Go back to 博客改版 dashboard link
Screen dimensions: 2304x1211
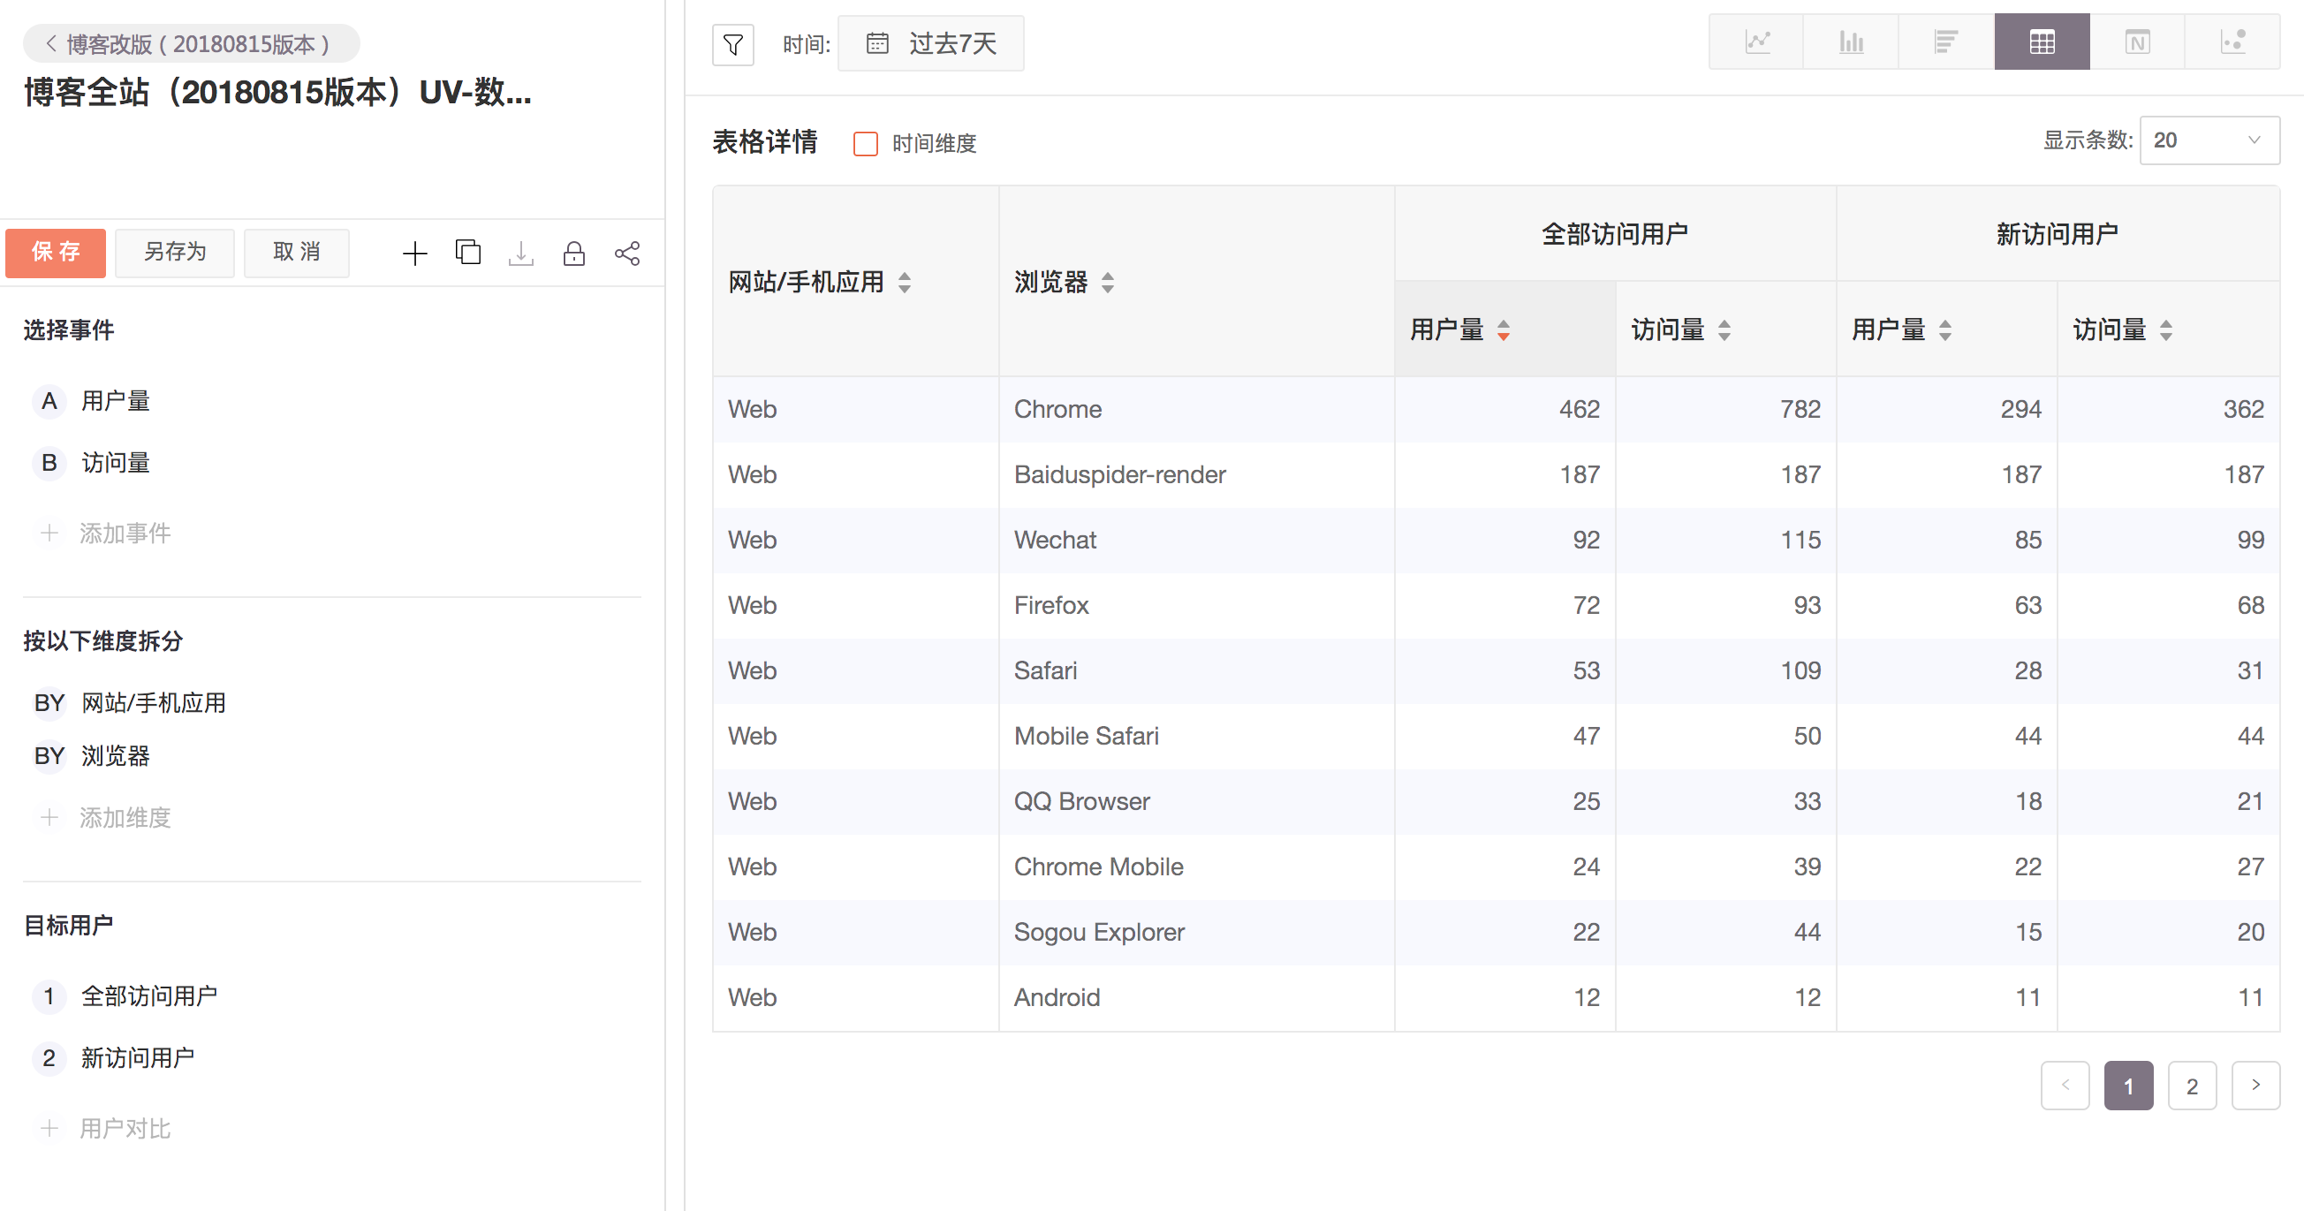pos(190,44)
